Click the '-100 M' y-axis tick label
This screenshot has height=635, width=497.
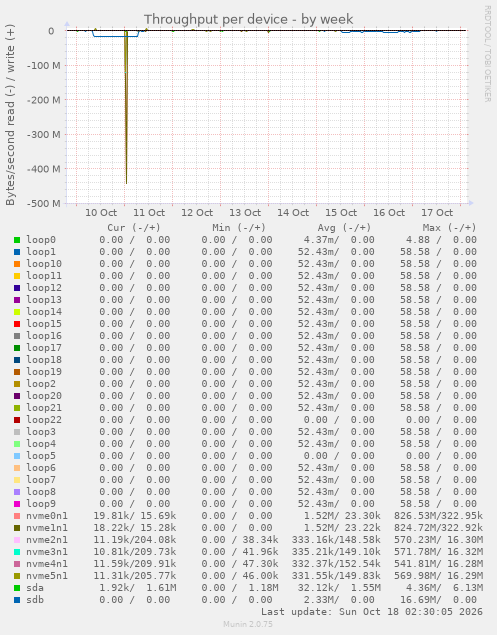[44, 66]
